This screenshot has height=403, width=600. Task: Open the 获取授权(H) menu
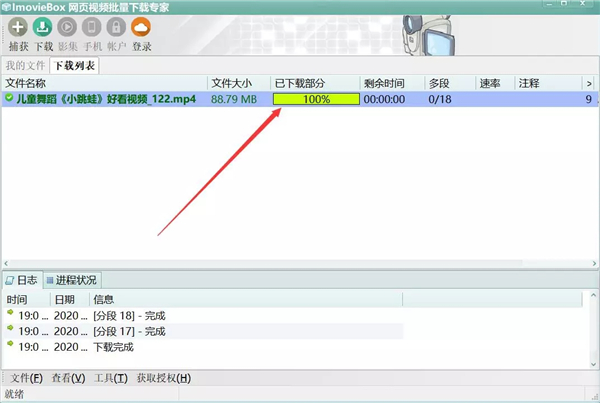(x=163, y=378)
